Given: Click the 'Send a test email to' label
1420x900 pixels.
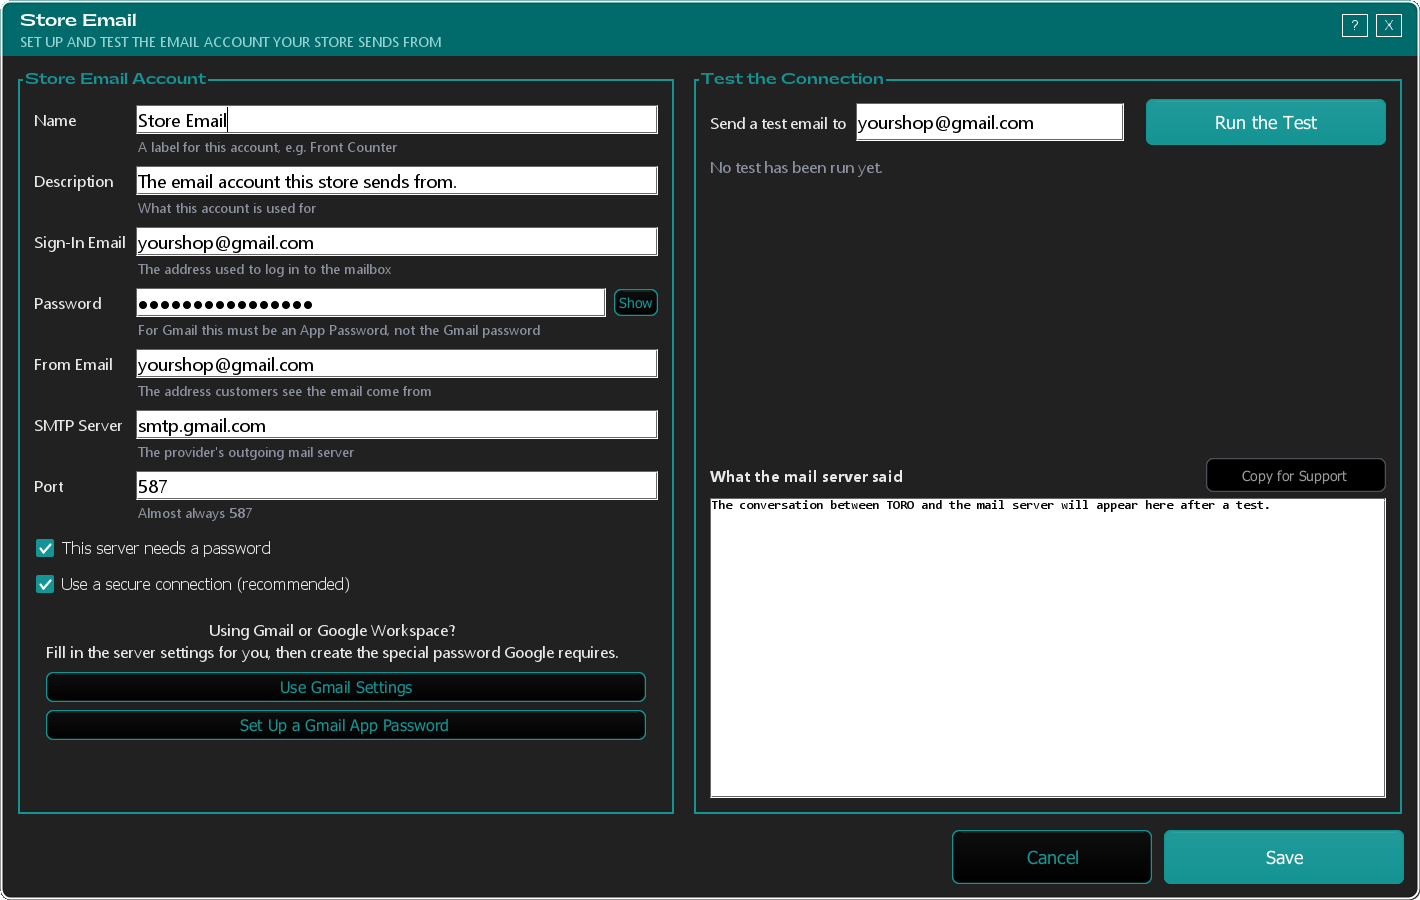Looking at the screenshot, I should click(778, 123).
